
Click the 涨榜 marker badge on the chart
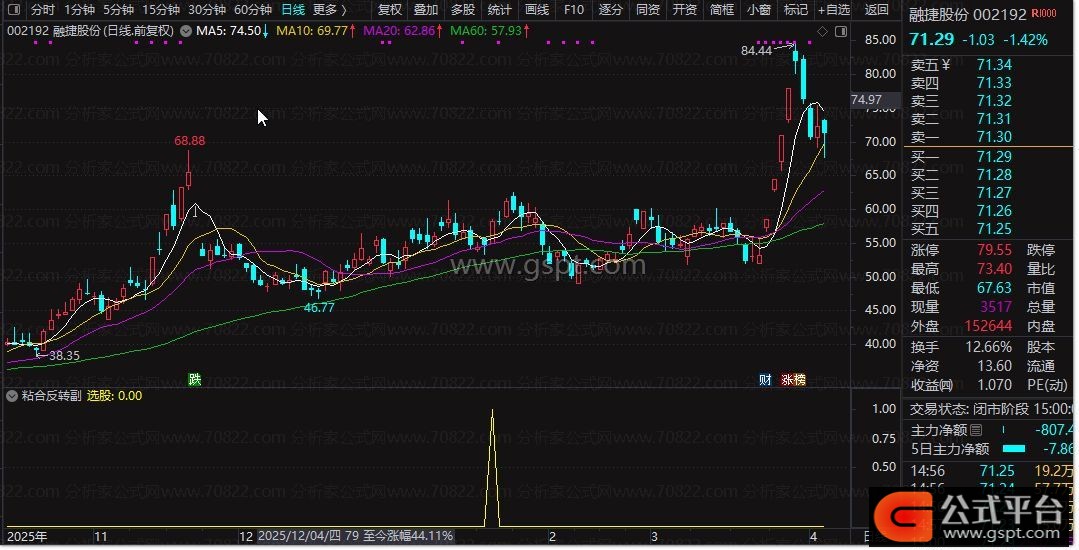pyautogui.click(x=792, y=379)
